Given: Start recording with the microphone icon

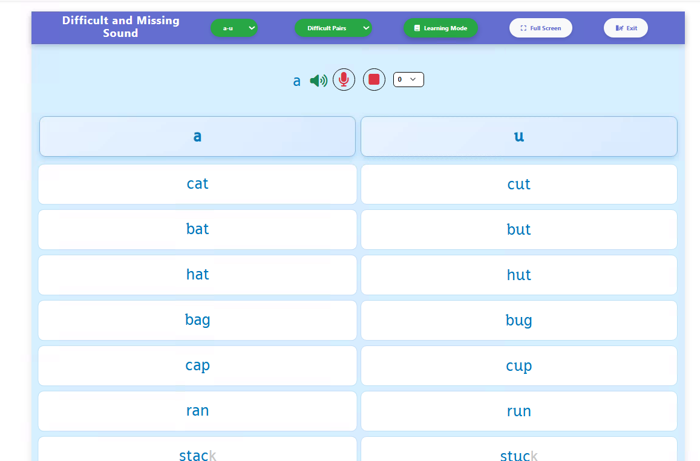Looking at the screenshot, I should pyautogui.click(x=344, y=80).
